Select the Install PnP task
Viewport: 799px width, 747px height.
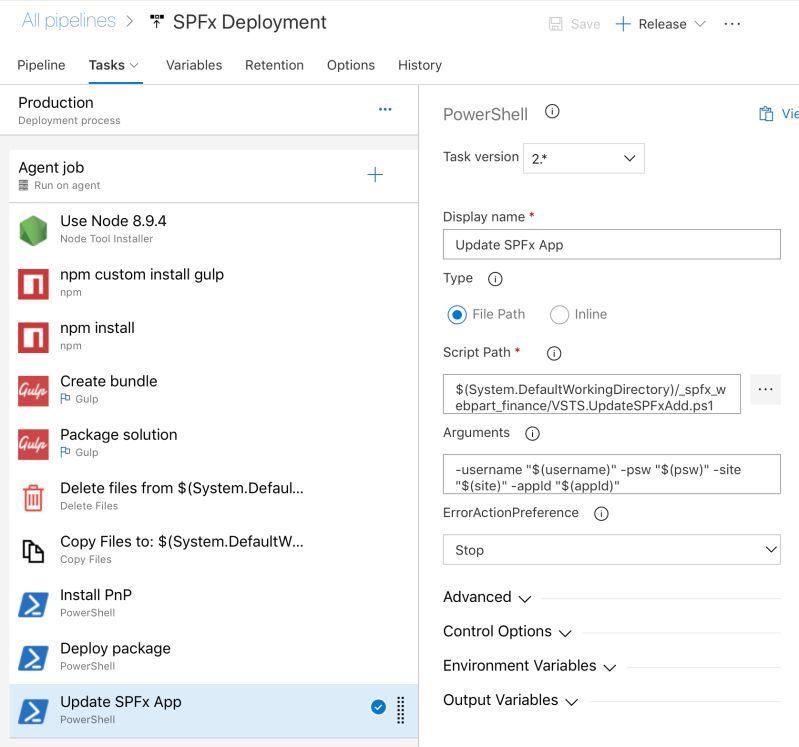(x=214, y=604)
